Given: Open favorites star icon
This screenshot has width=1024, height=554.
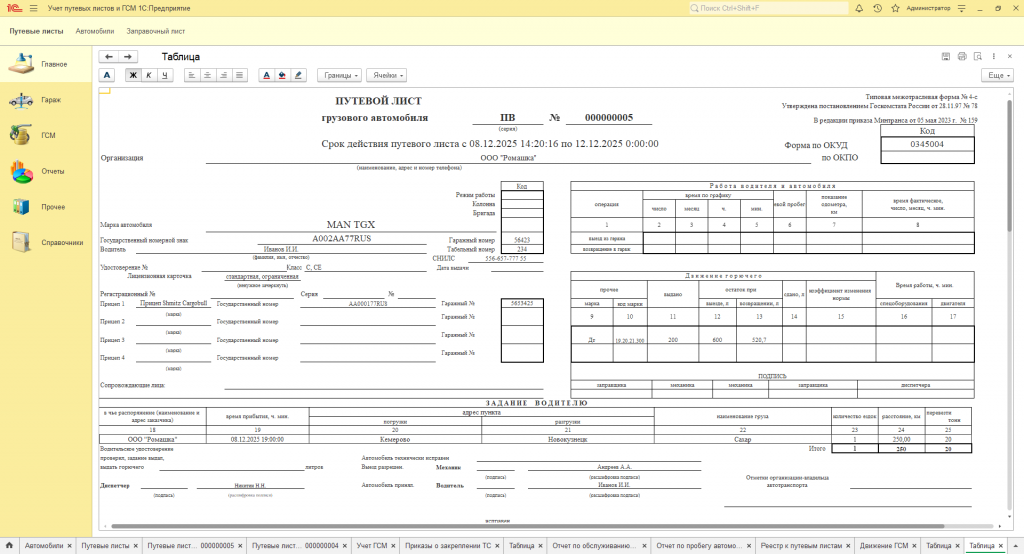Looking at the screenshot, I should tap(895, 8).
